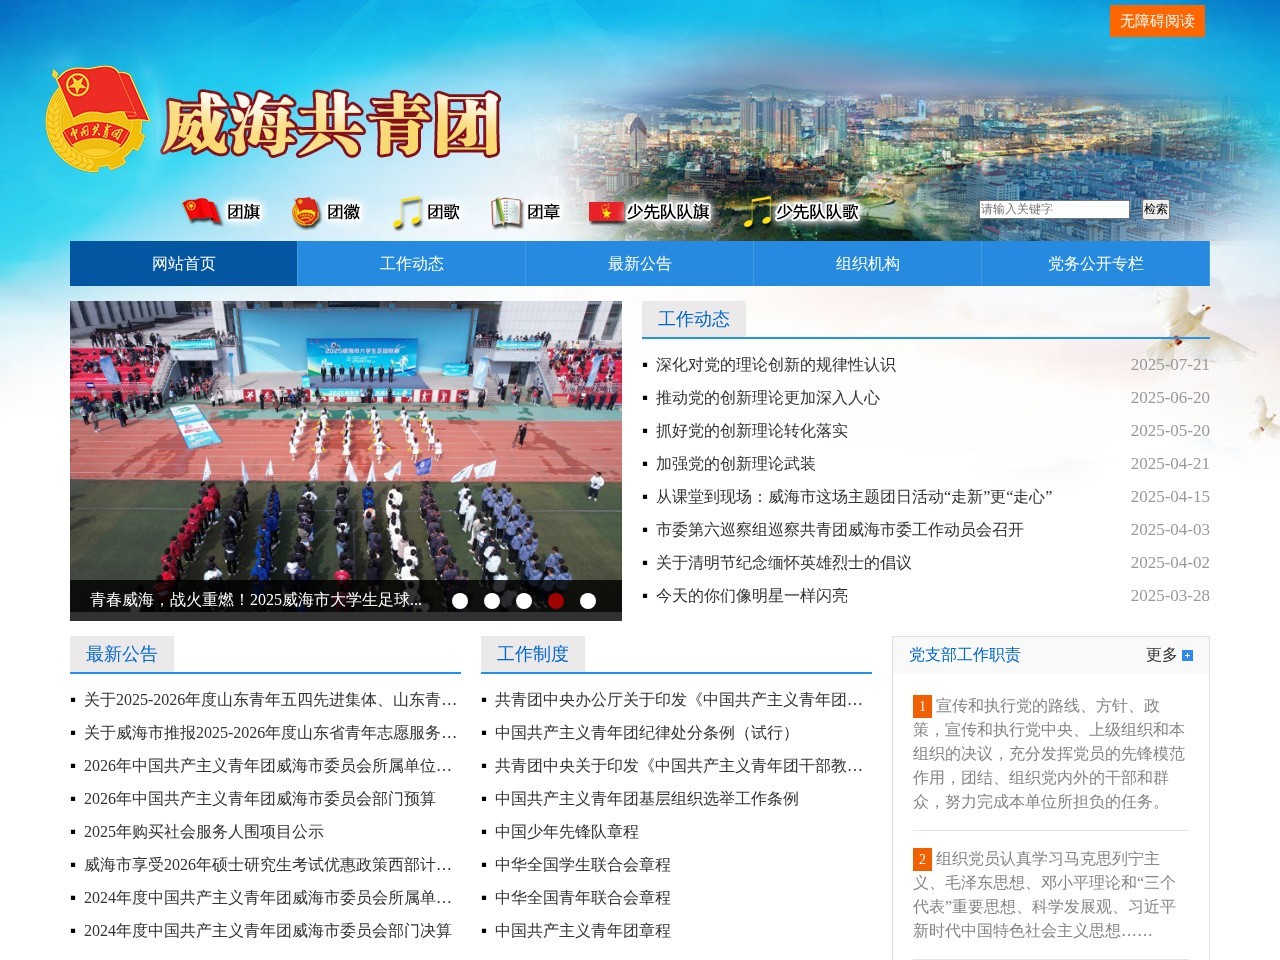The image size is (1280, 960).
Task: Open article 市委第六巡察组巡察共青团威海市委
Action: (x=840, y=530)
